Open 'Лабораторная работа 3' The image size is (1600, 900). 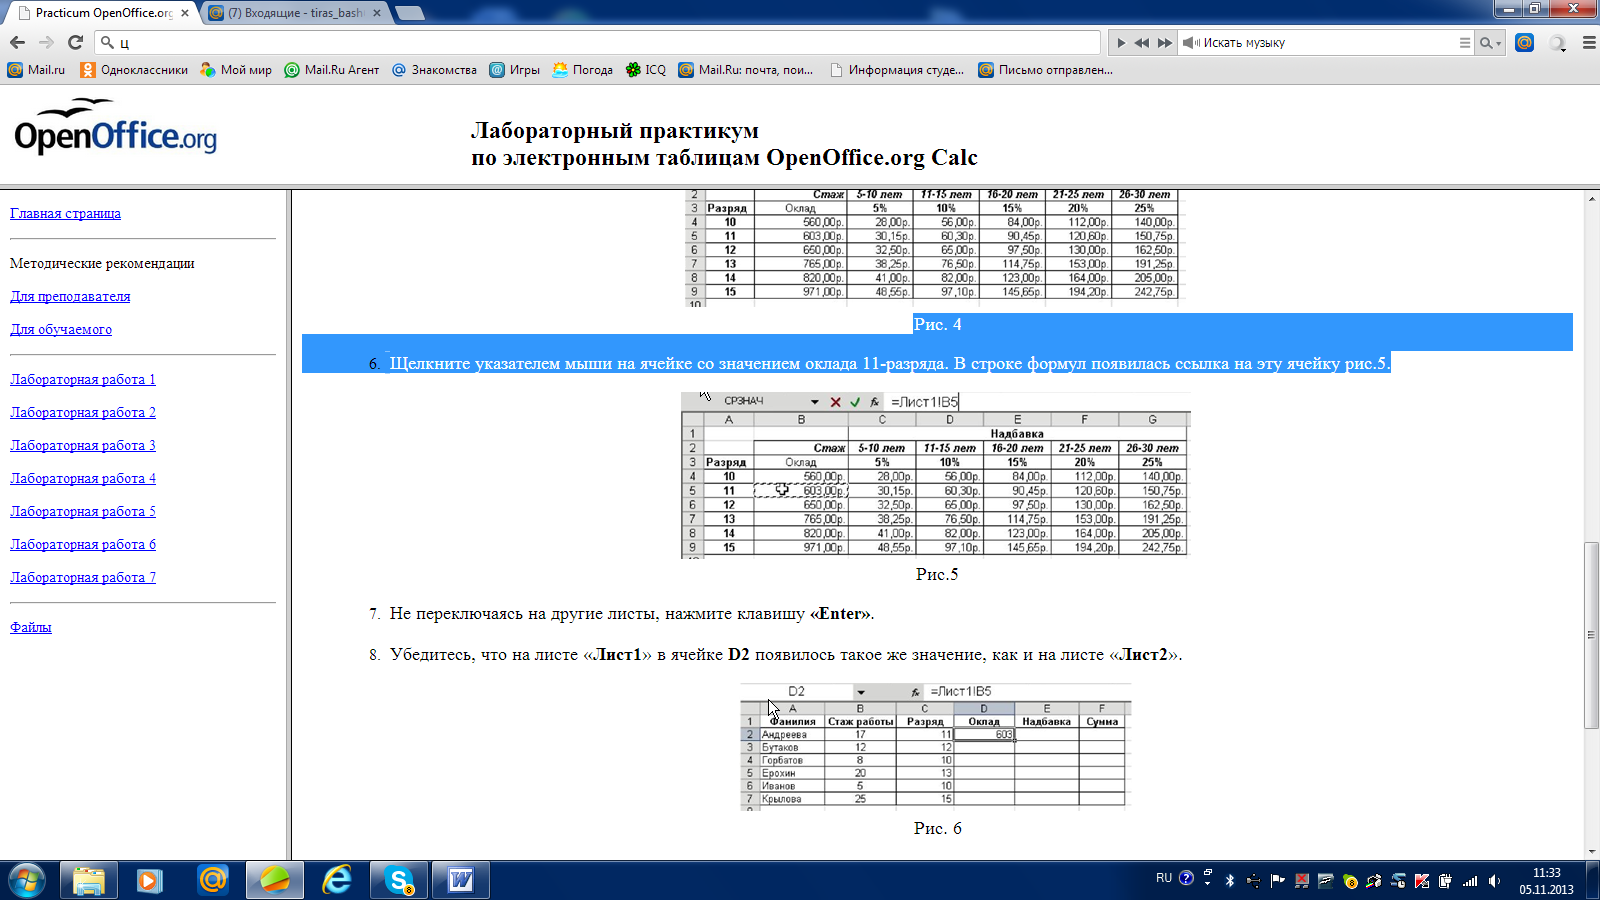pos(83,445)
